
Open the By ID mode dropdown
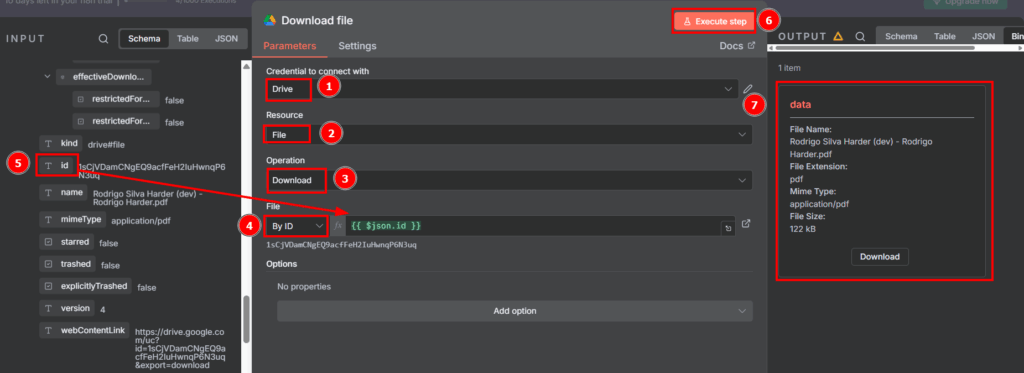296,226
